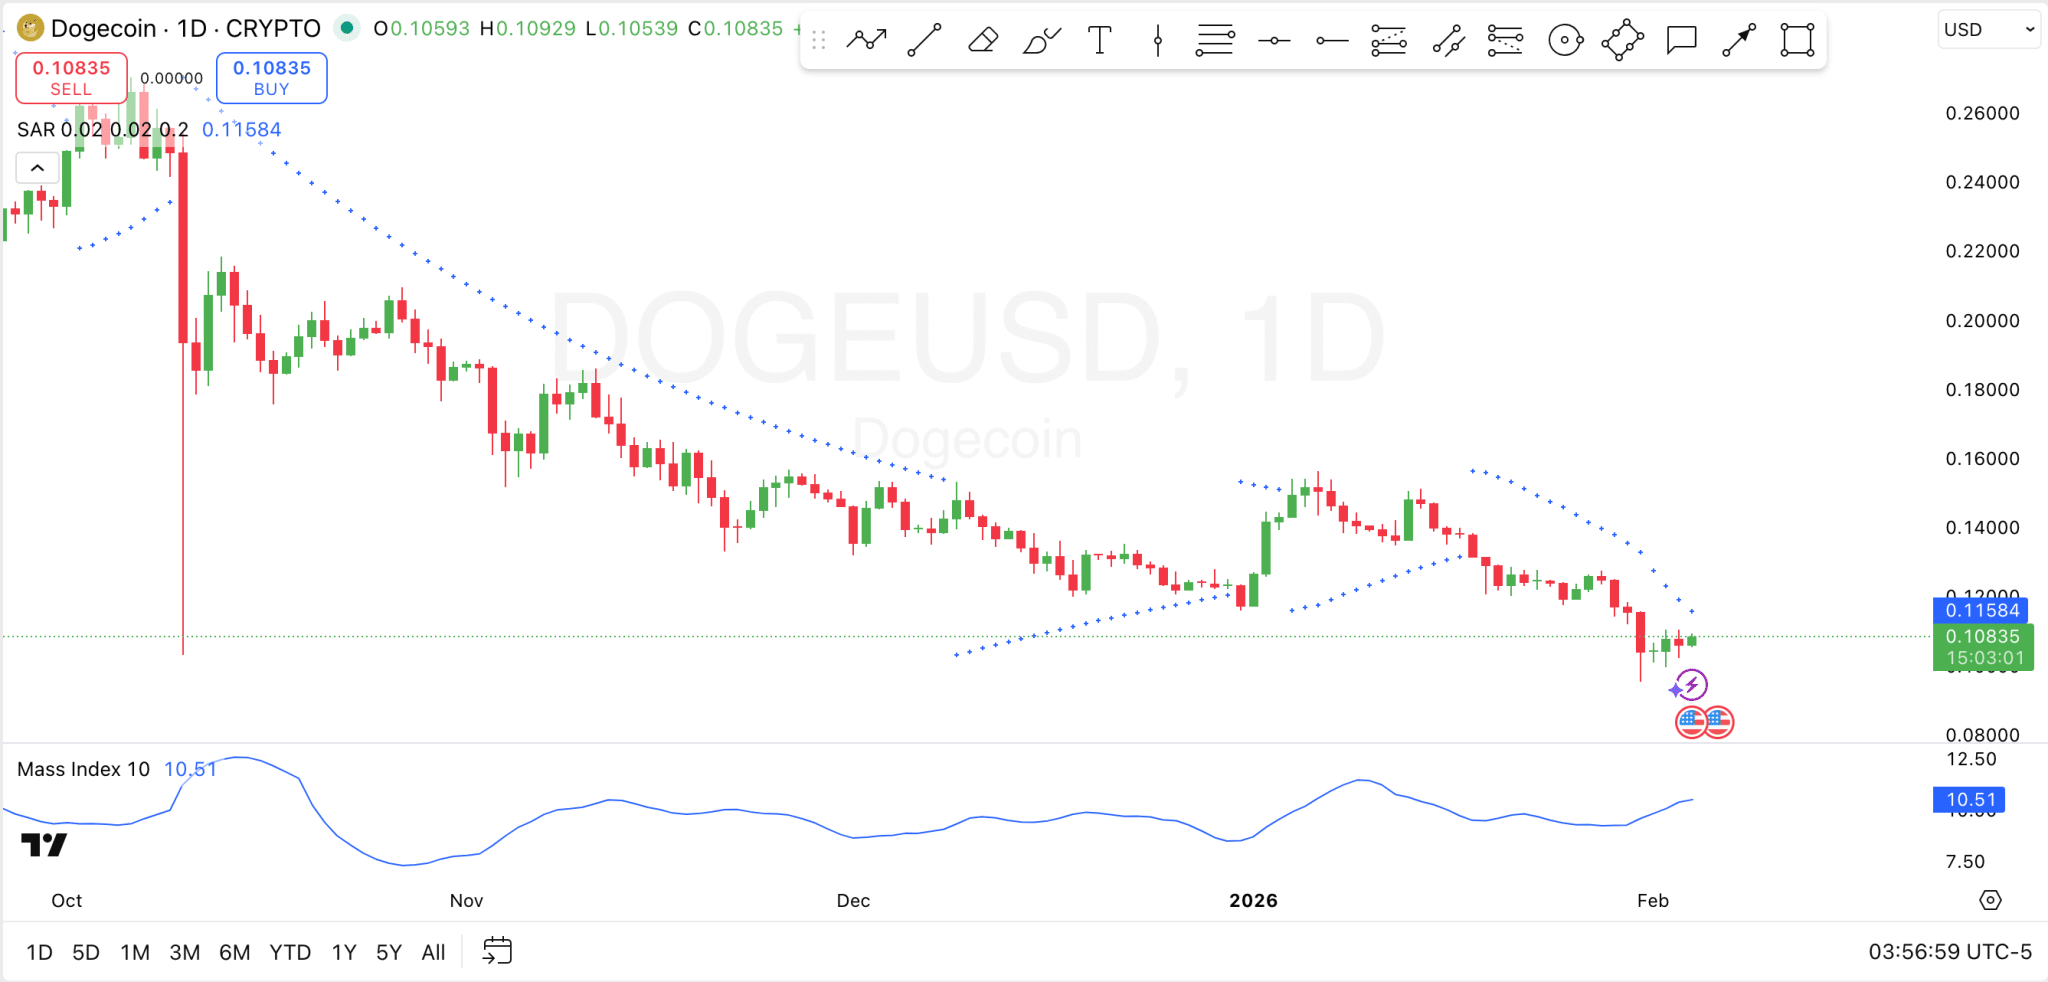Choose the Rectangle drawing tool
2048x982 pixels.
[x=1796, y=39]
